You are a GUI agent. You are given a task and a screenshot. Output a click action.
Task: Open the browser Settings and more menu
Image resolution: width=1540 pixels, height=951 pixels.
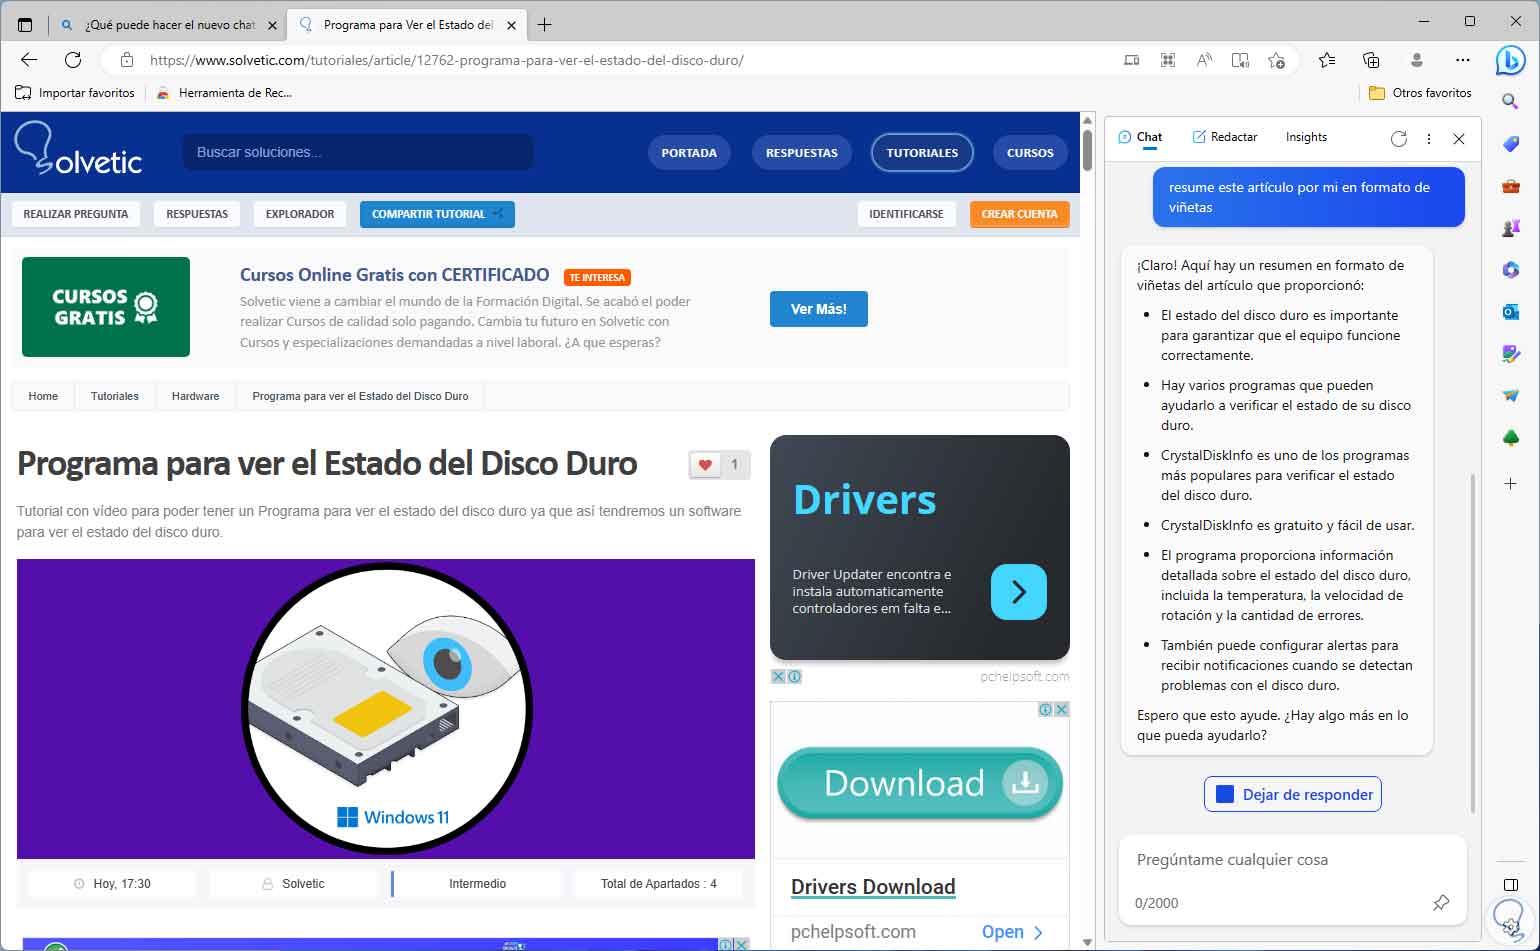click(x=1463, y=60)
